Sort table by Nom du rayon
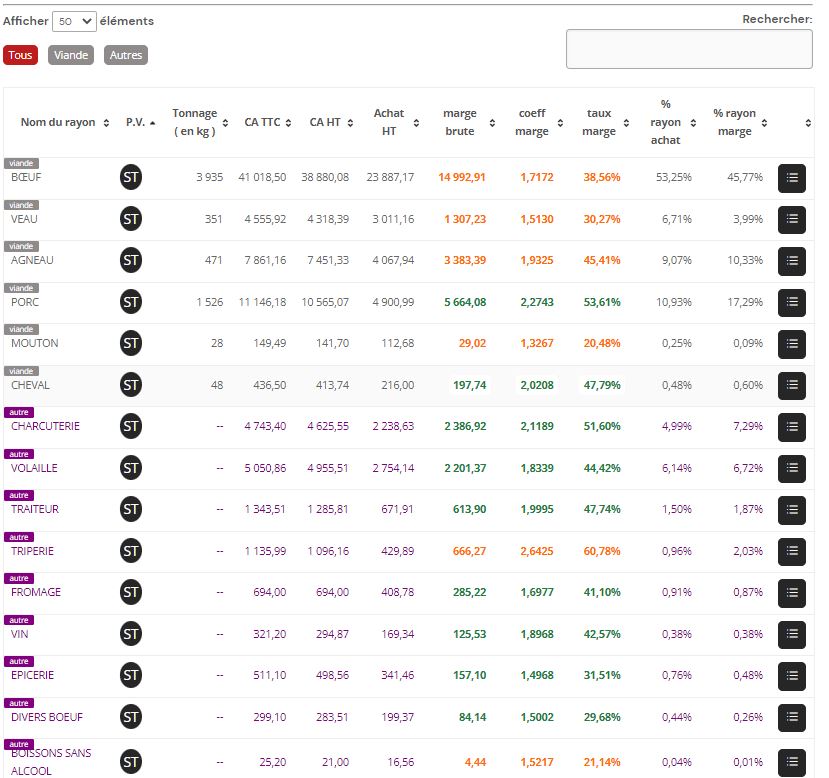829x778 pixels. [x=65, y=122]
